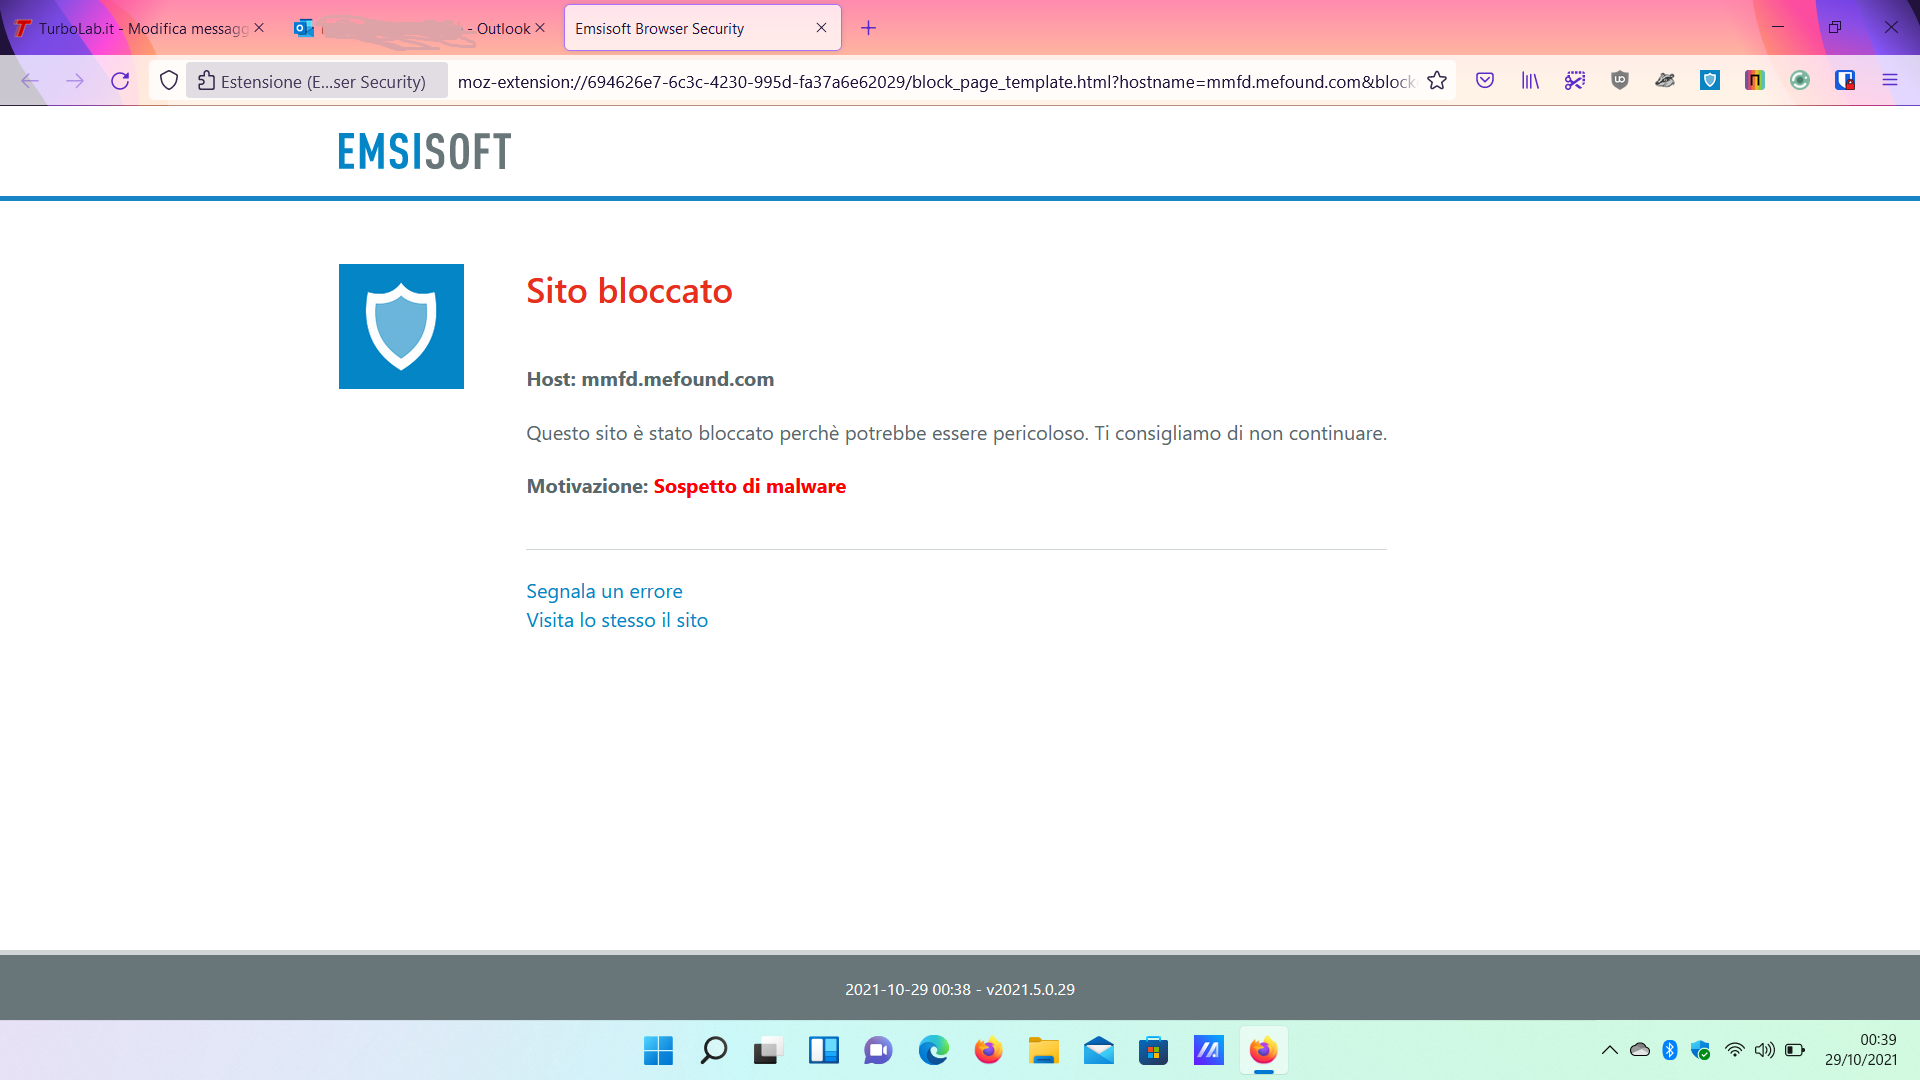Click the Segnala un errore link
The image size is (1920, 1080).
click(604, 591)
